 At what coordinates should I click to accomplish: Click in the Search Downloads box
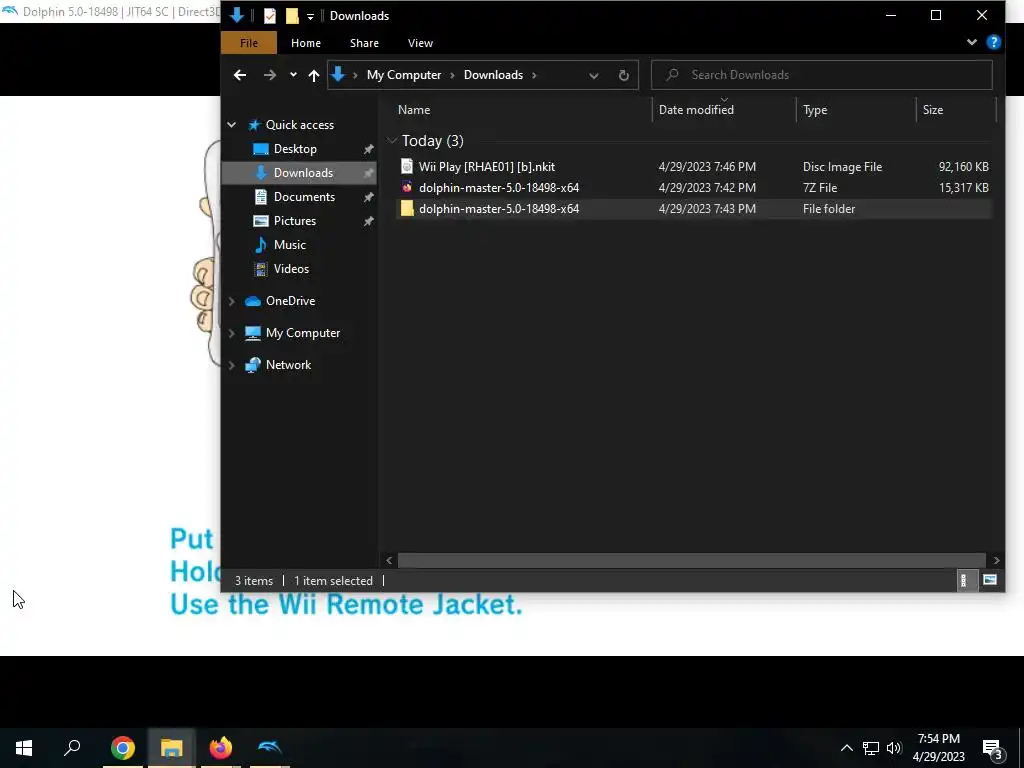[822, 75]
